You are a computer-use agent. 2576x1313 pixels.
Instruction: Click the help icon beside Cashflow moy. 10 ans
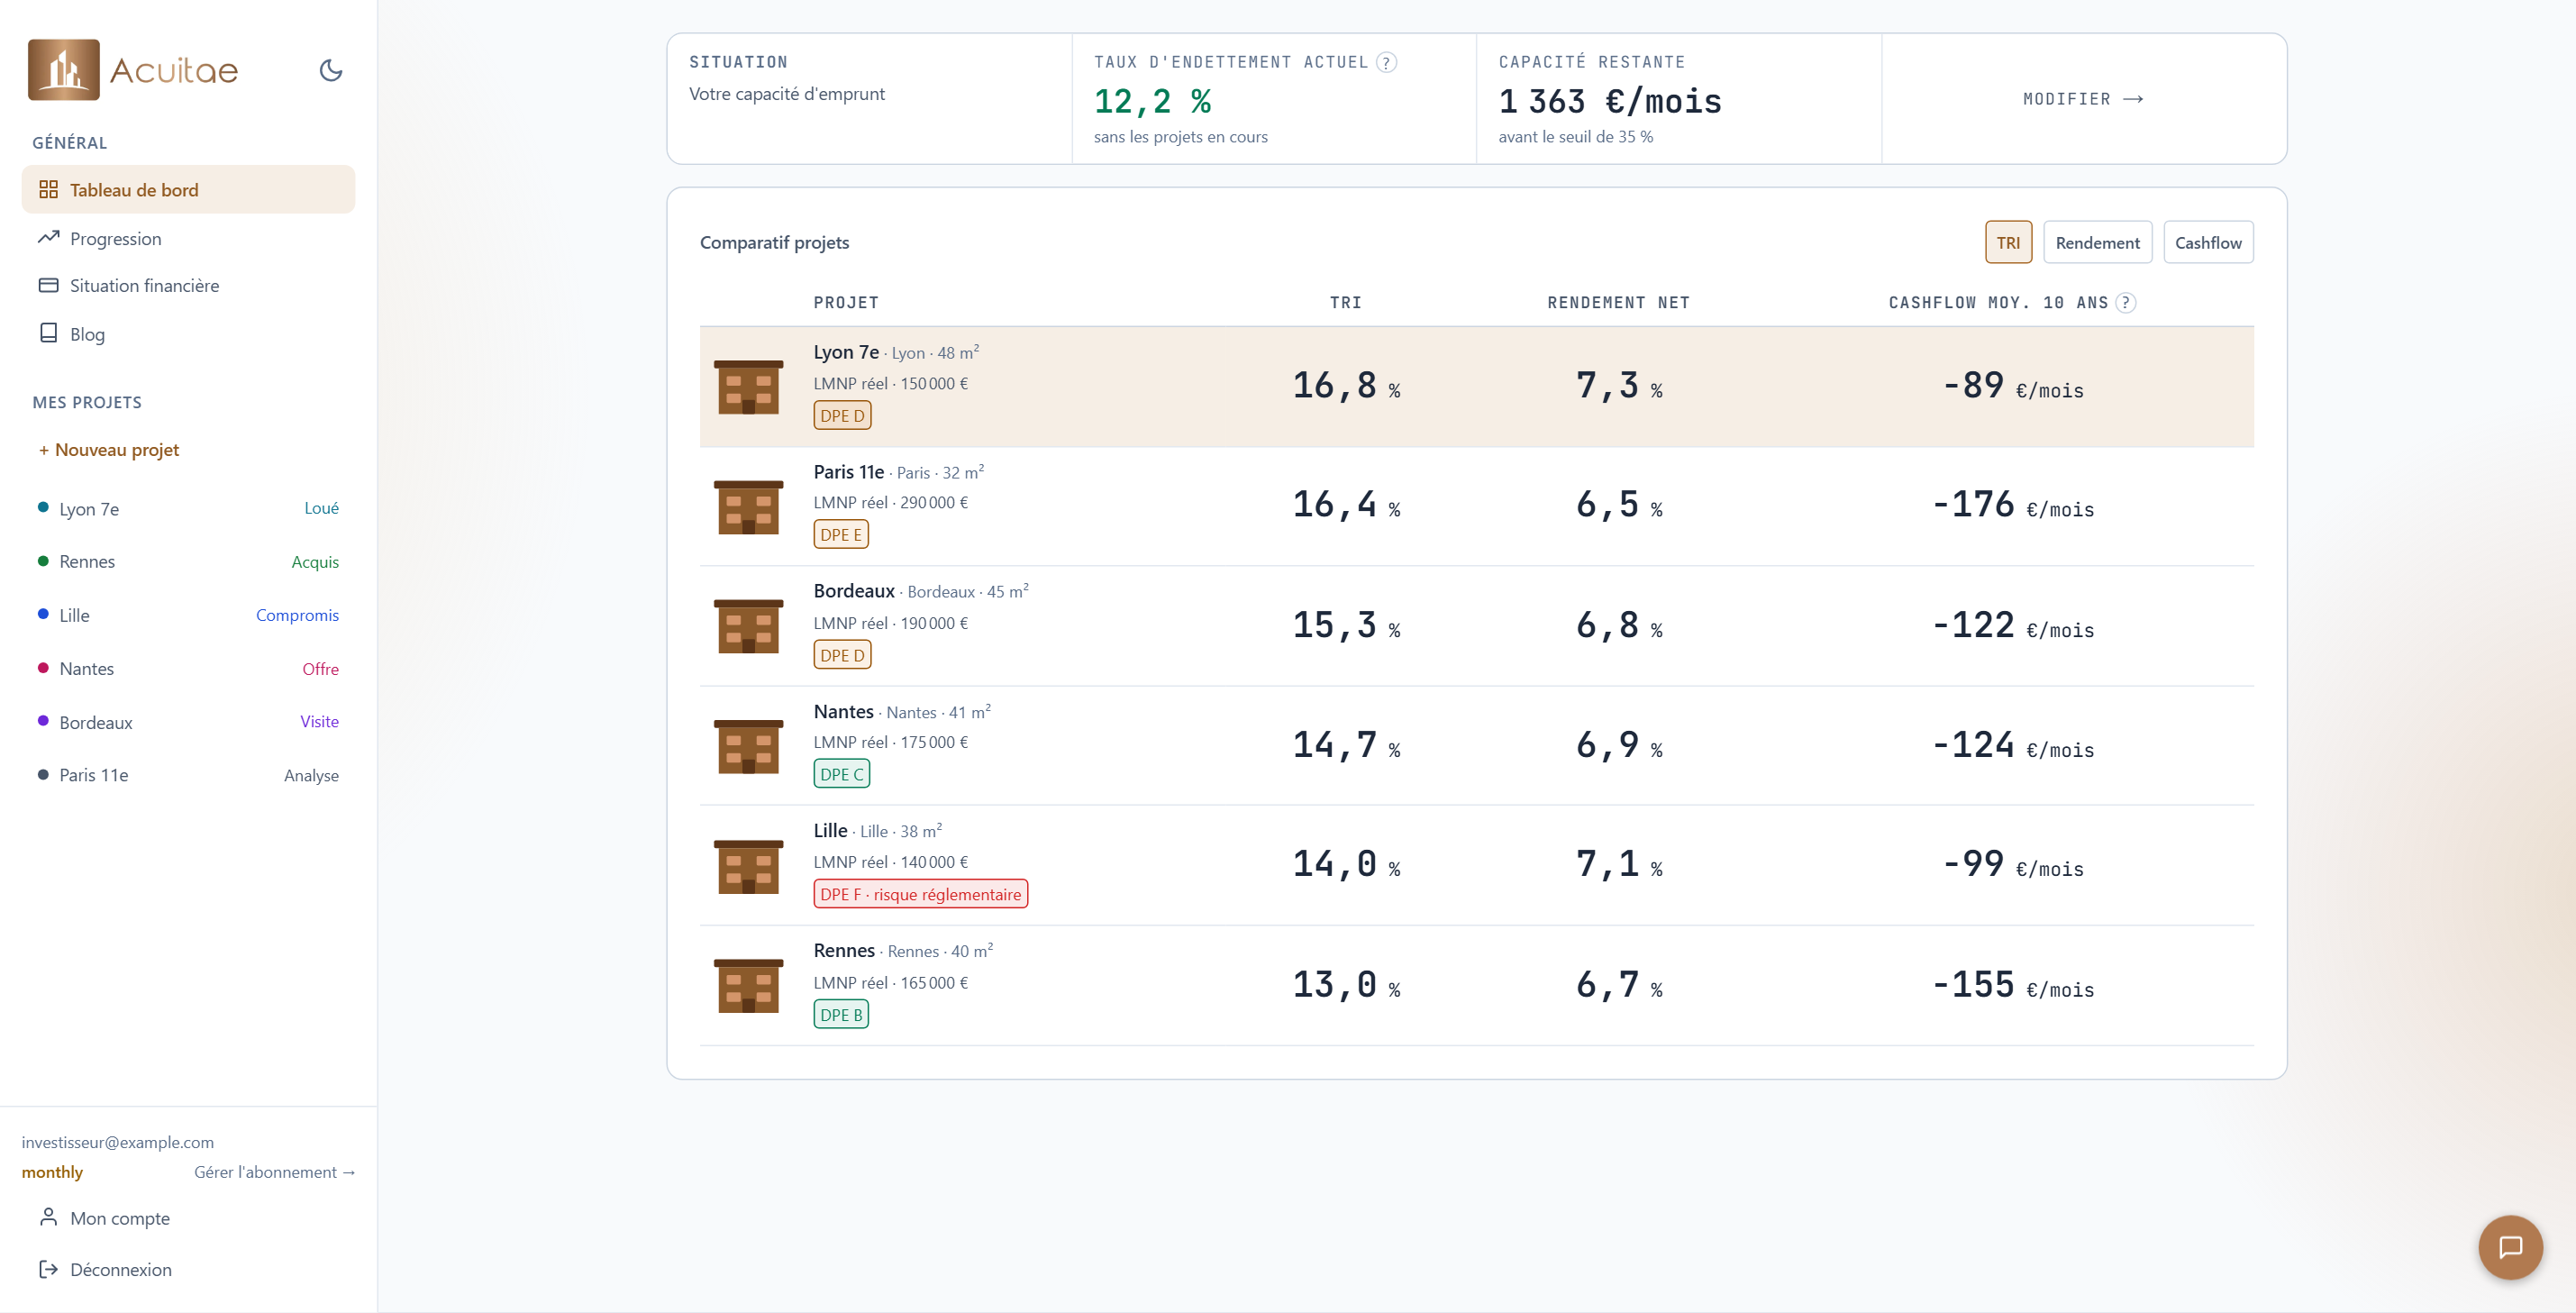click(2126, 302)
